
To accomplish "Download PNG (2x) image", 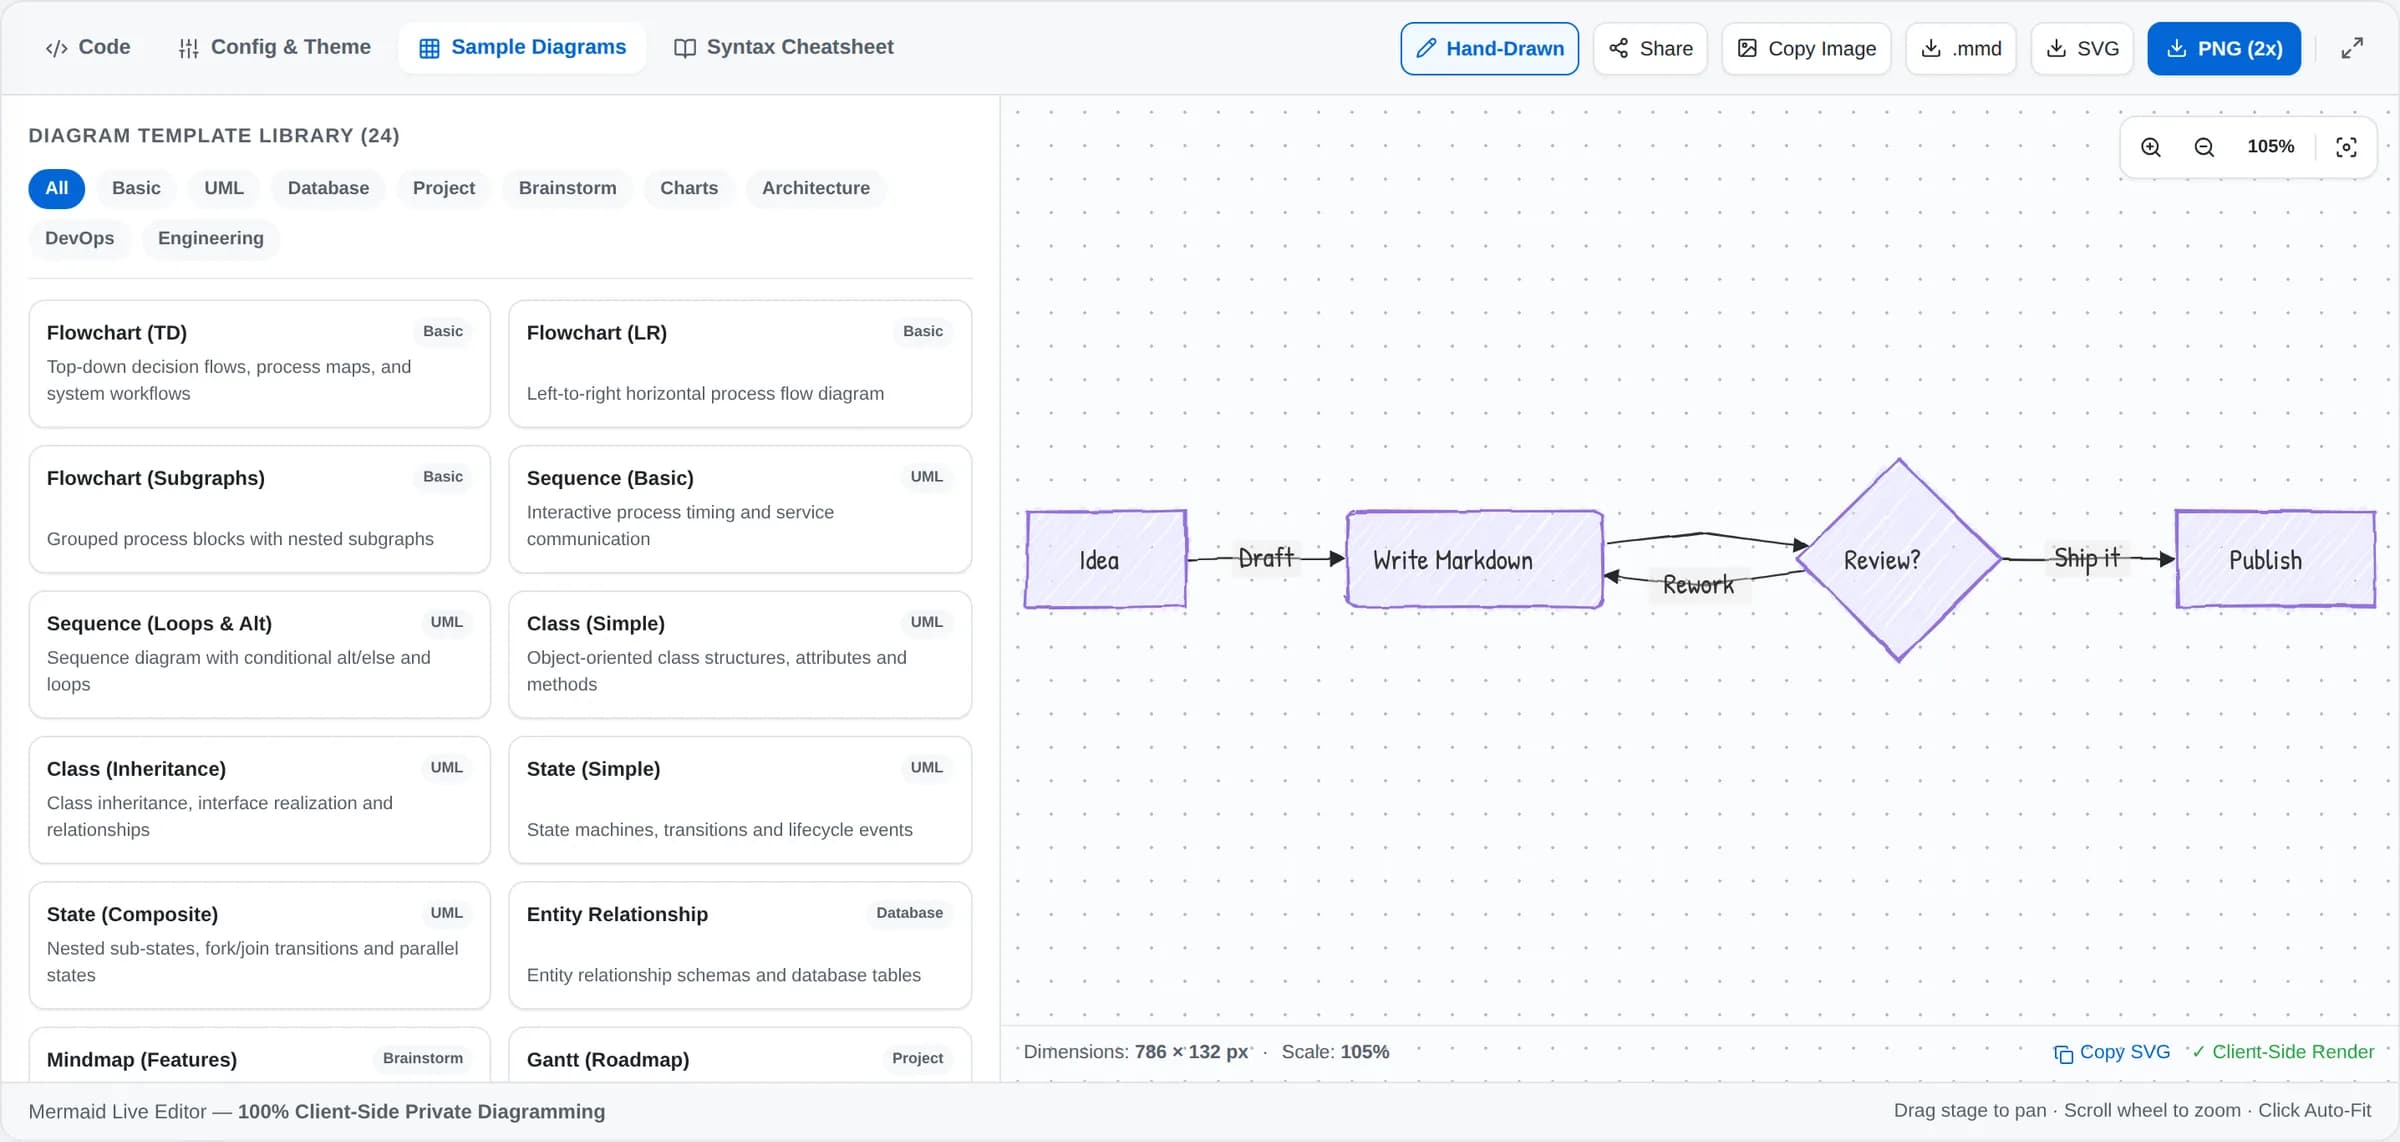I will tap(2224, 48).
